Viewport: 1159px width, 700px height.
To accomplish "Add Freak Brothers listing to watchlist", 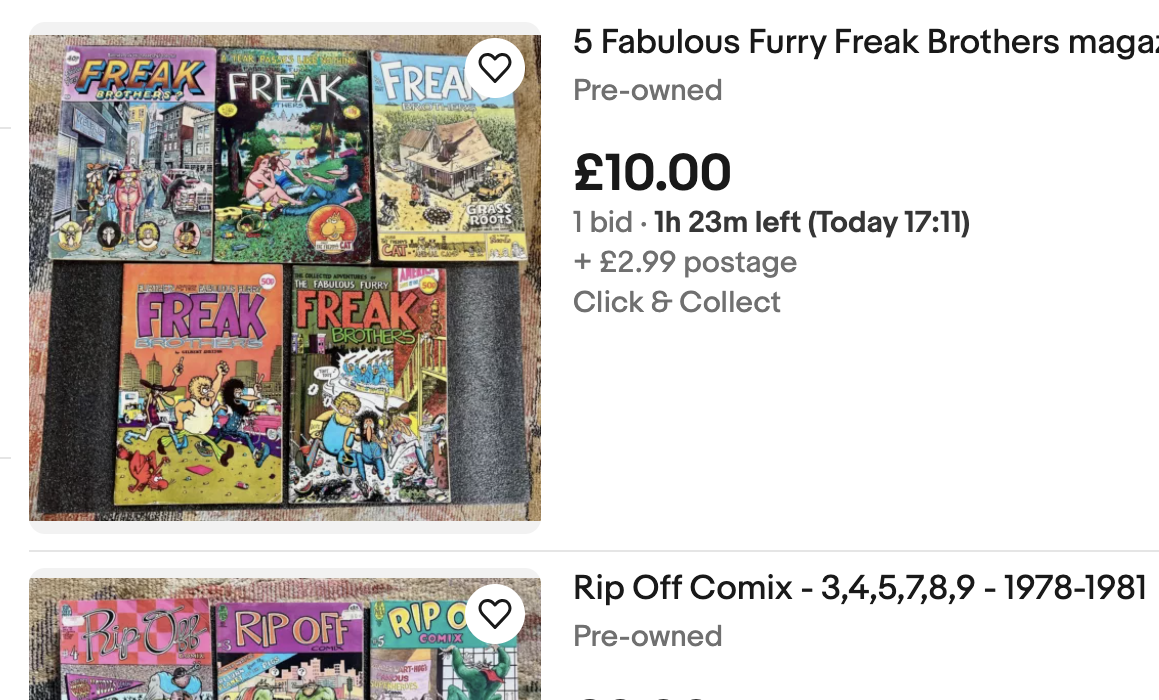I will (x=495, y=68).
